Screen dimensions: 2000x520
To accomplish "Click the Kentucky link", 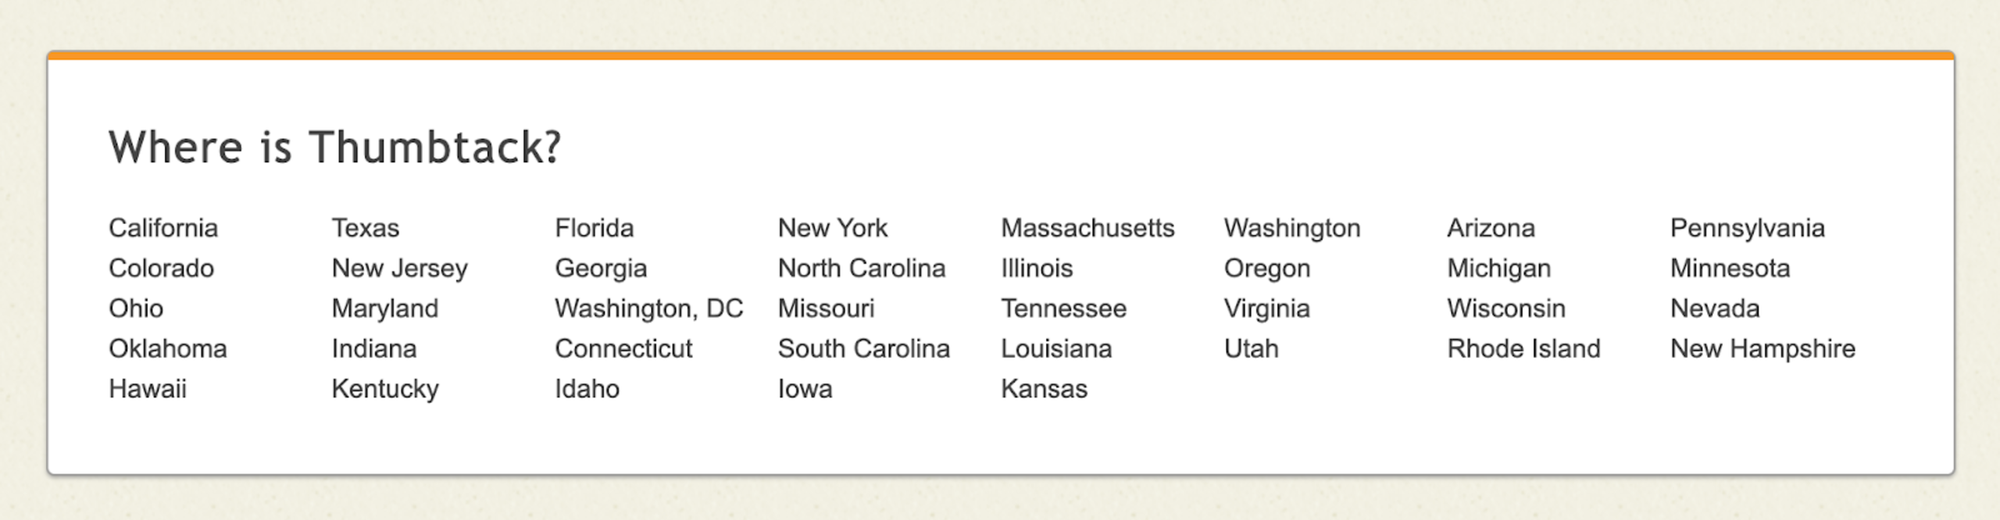I will coord(385,388).
